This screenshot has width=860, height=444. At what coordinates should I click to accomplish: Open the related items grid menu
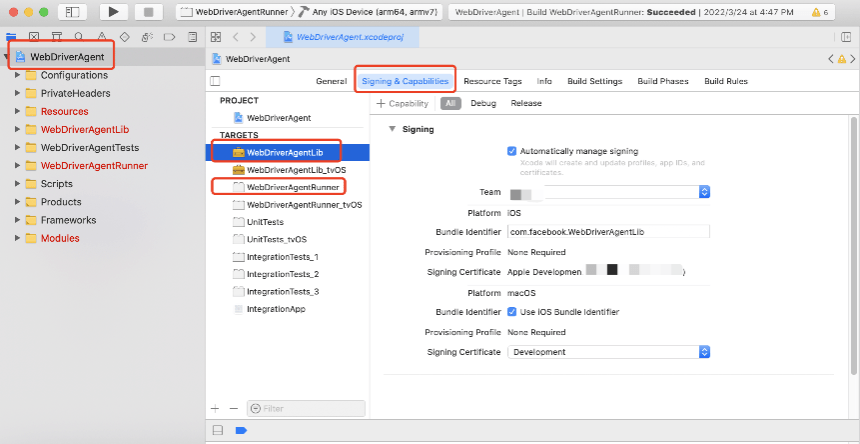[216, 37]
